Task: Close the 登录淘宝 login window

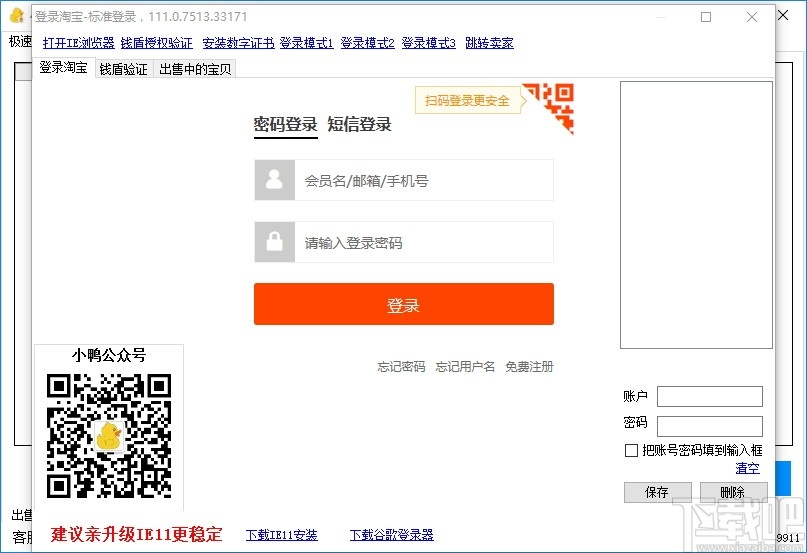Action: [x=751, y=17]
